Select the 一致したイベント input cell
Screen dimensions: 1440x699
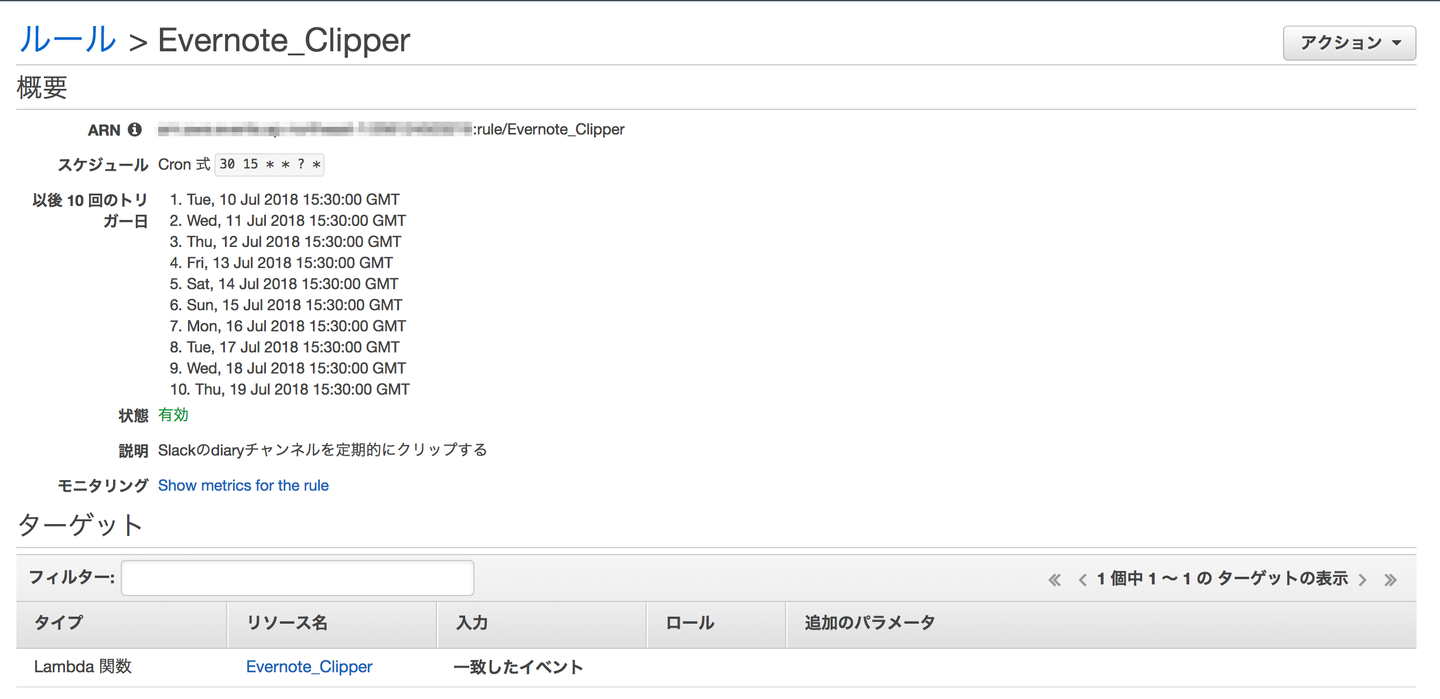[x=518, y=666]
